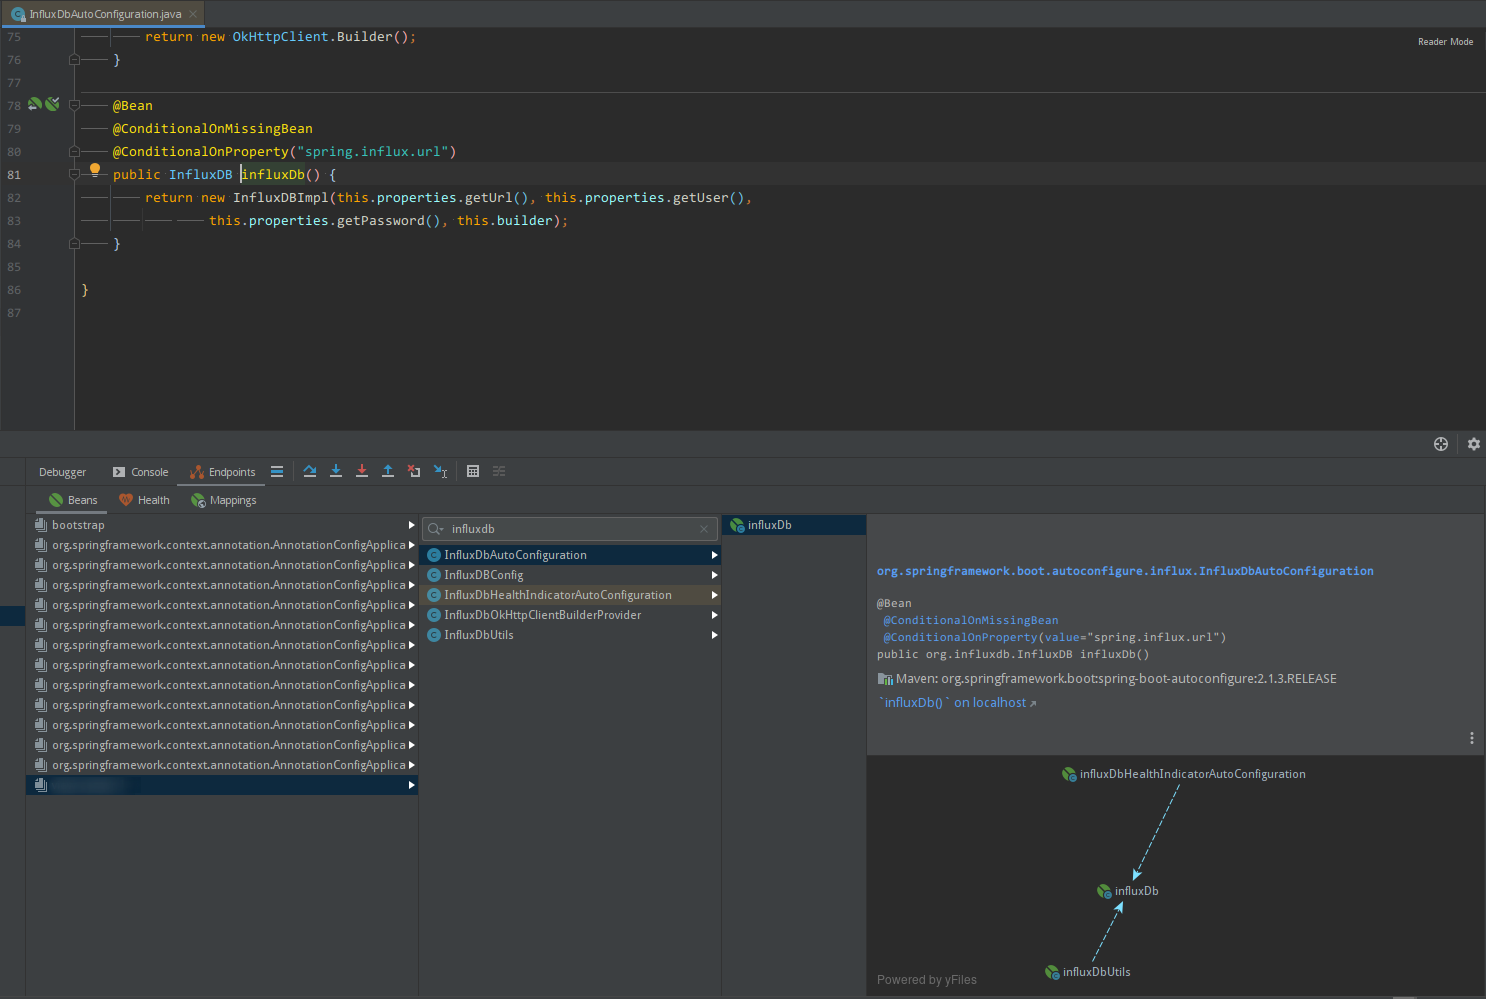Click the magnifier icon in the bean search field
1486x999 pixels.
click(435, 529)
